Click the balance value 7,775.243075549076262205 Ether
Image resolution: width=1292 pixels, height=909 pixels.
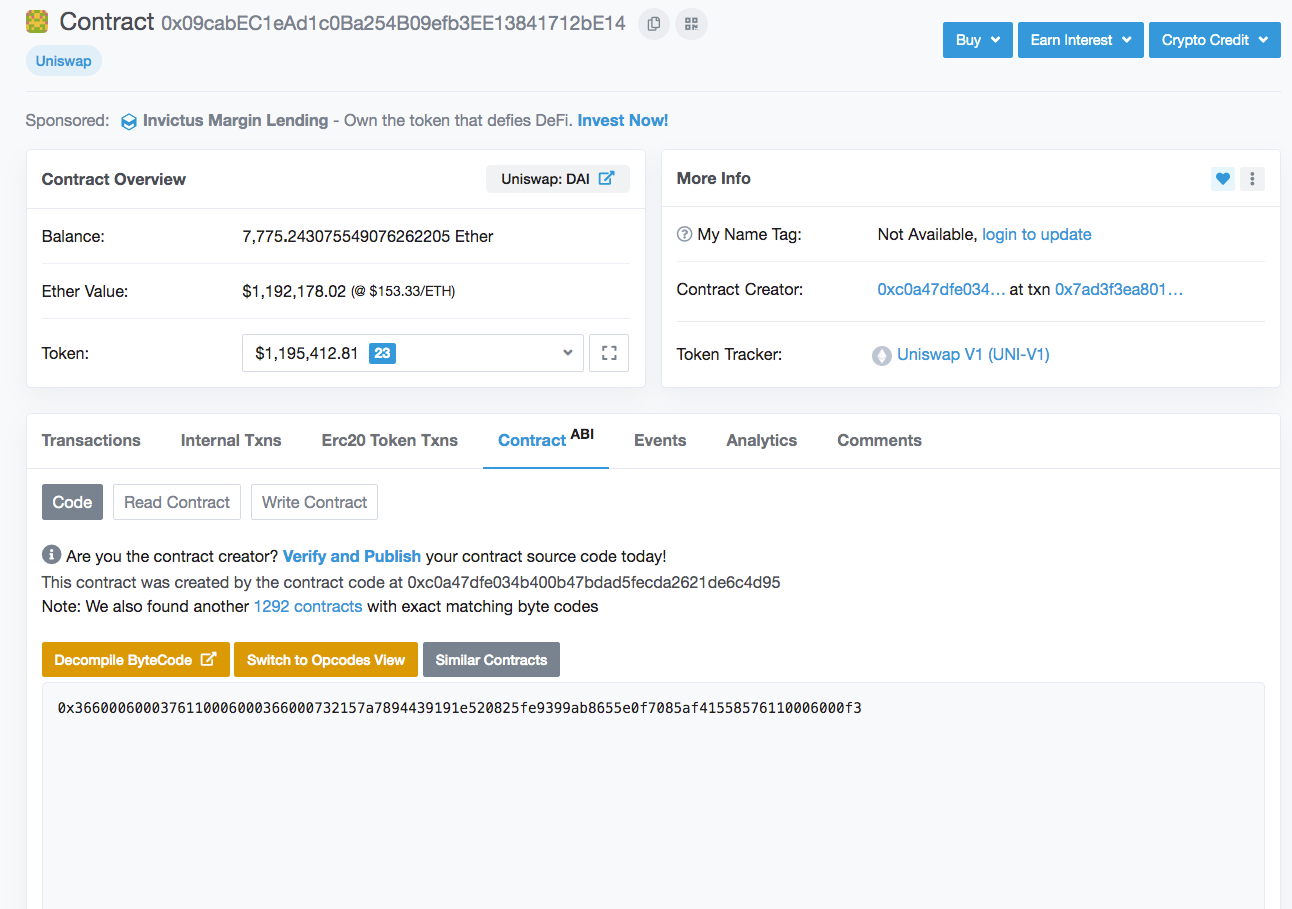368,236
